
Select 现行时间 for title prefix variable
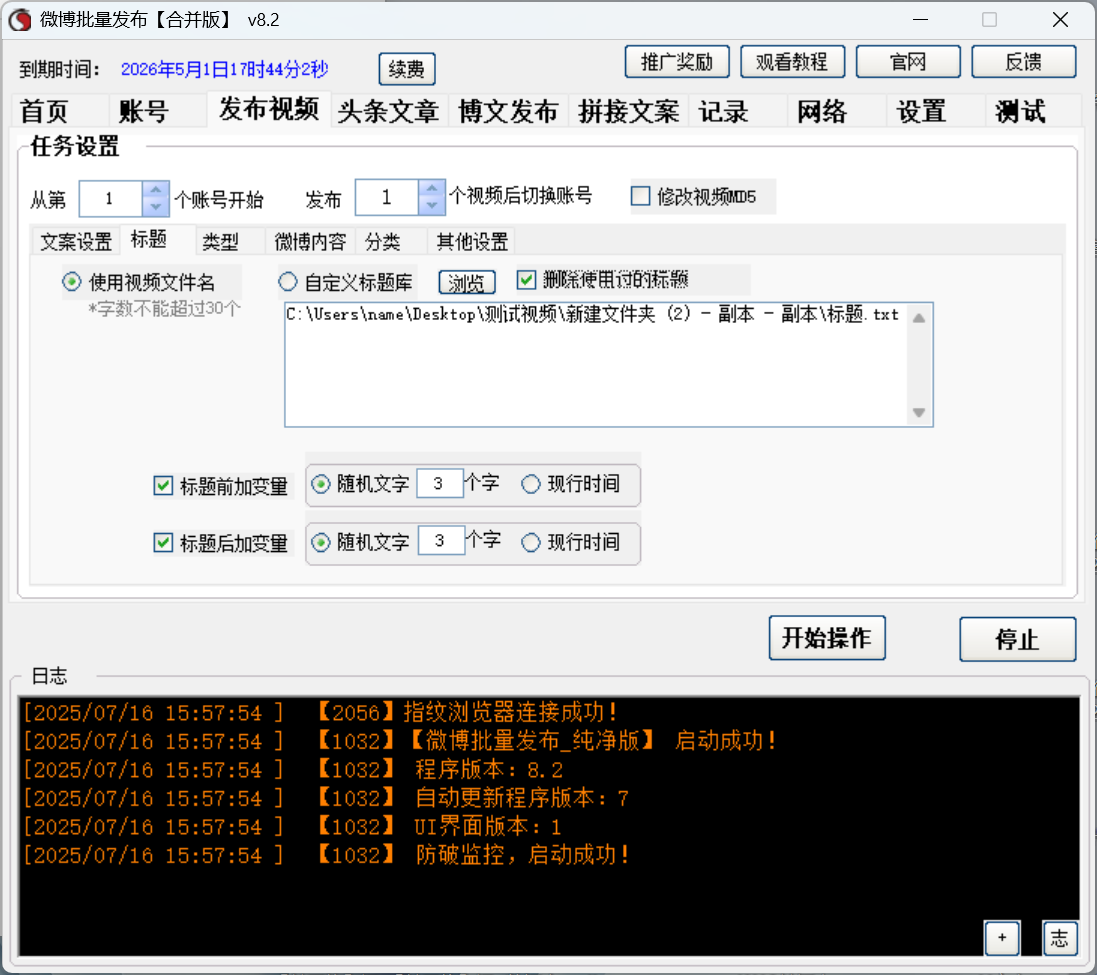pos(531,484)
